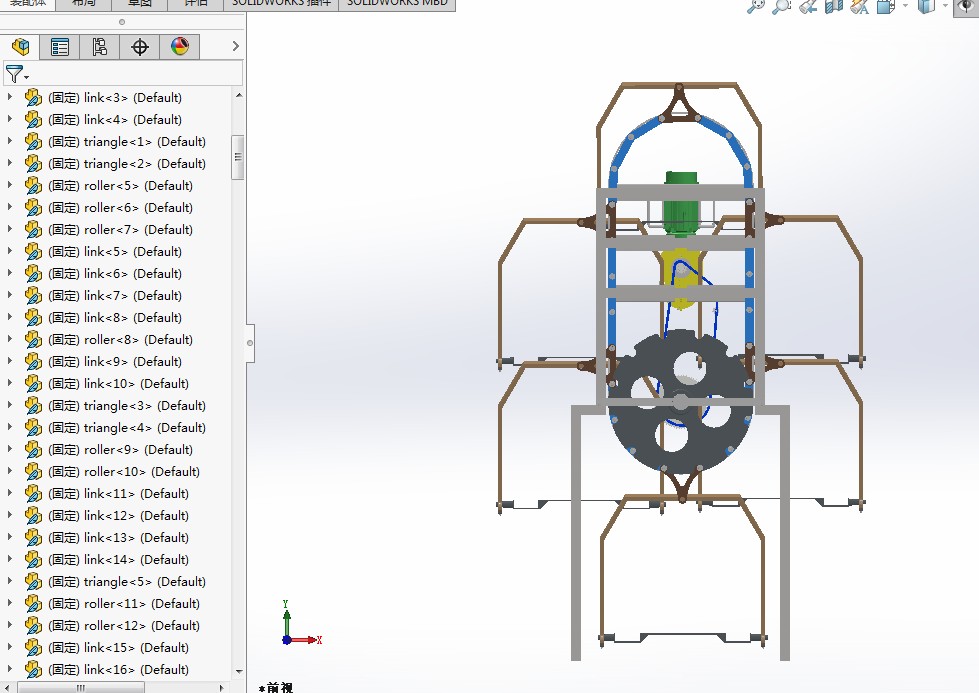Open the filter dropdown arrow beside the funnel
The image size is (979, 693).
click(x=26, y=77)
